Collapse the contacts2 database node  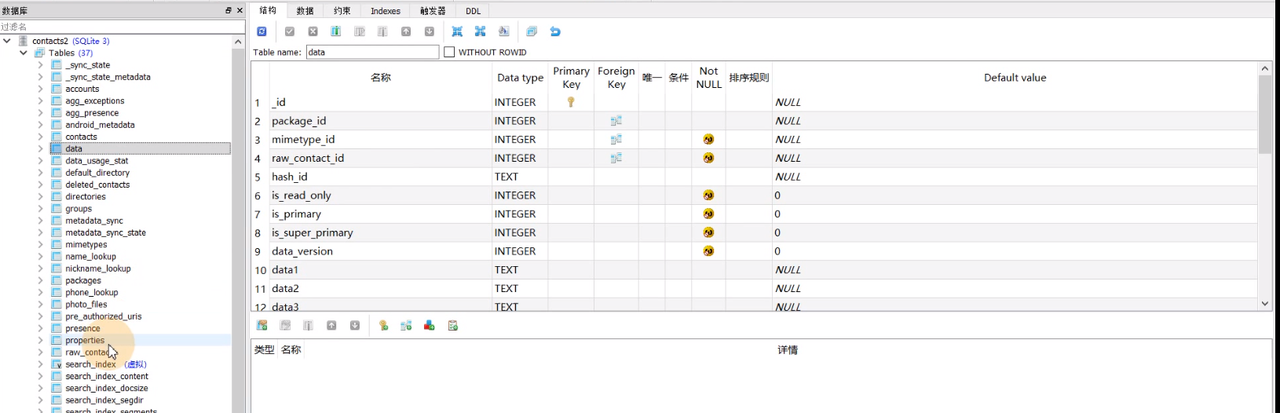tap(9, 41)
